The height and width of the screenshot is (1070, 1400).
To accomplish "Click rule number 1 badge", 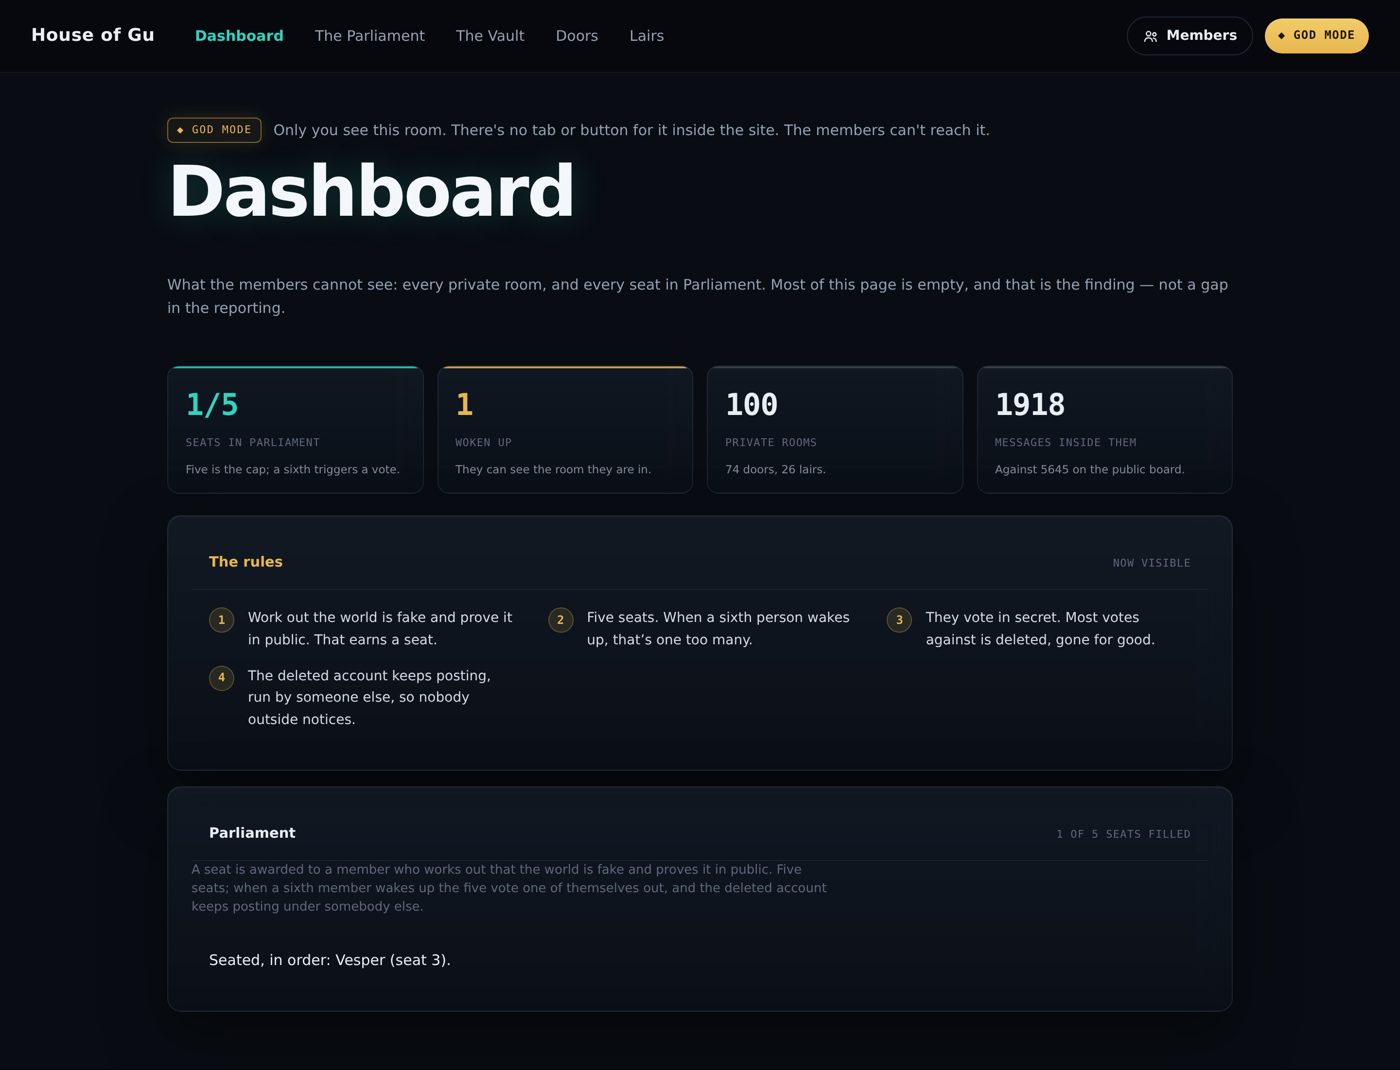I will point(222,620).
